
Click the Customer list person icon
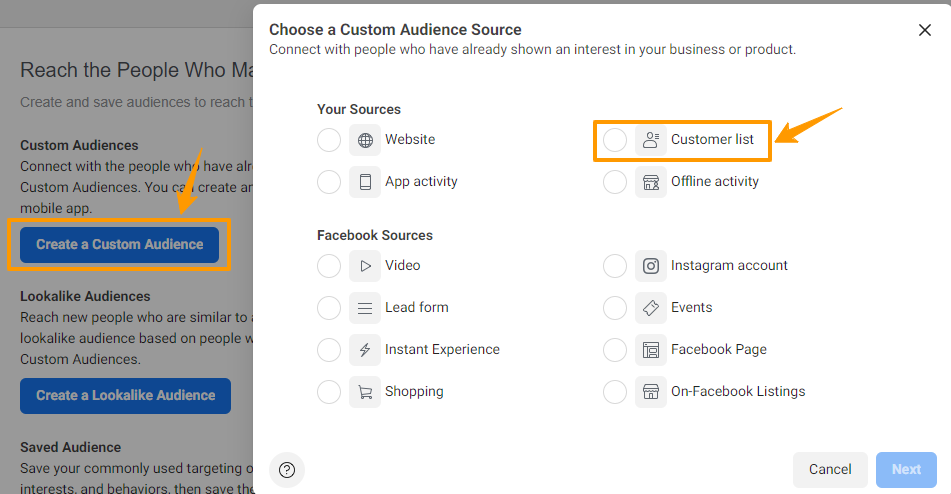[651, 140]
